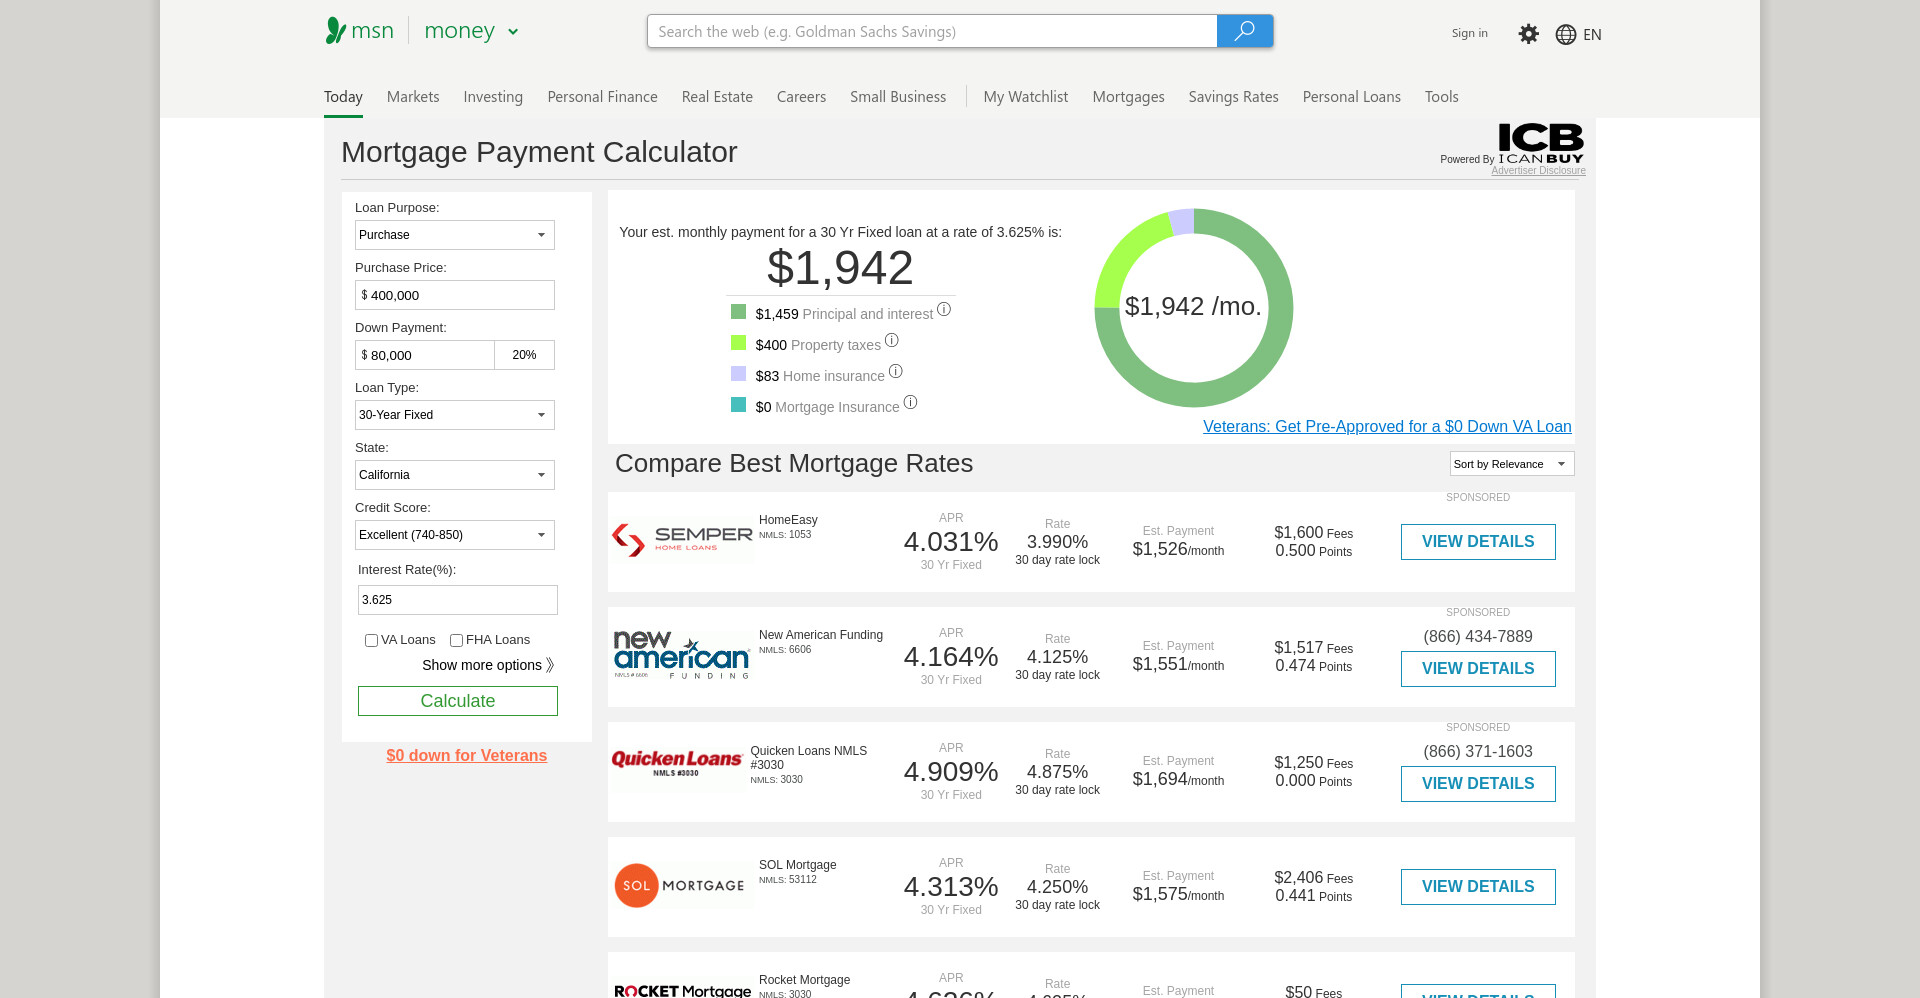Click the Principal and interest green swatch

pyautogui.click(x=738, y=312)
